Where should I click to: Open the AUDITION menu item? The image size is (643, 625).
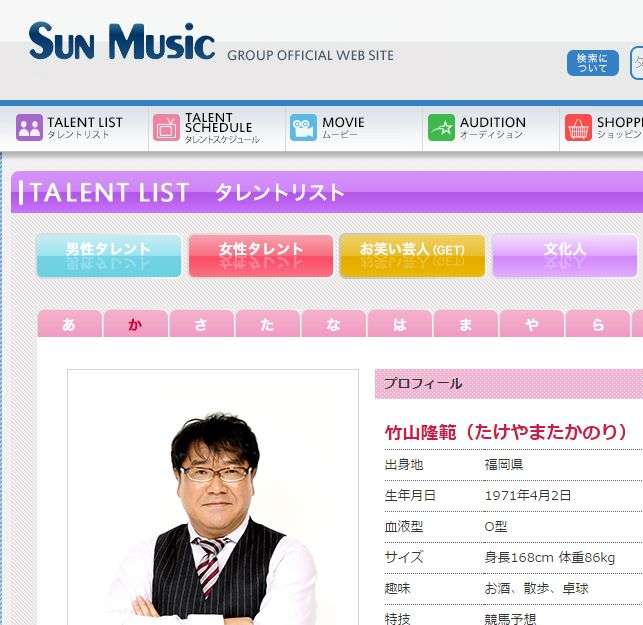click(x=492, y=128)
